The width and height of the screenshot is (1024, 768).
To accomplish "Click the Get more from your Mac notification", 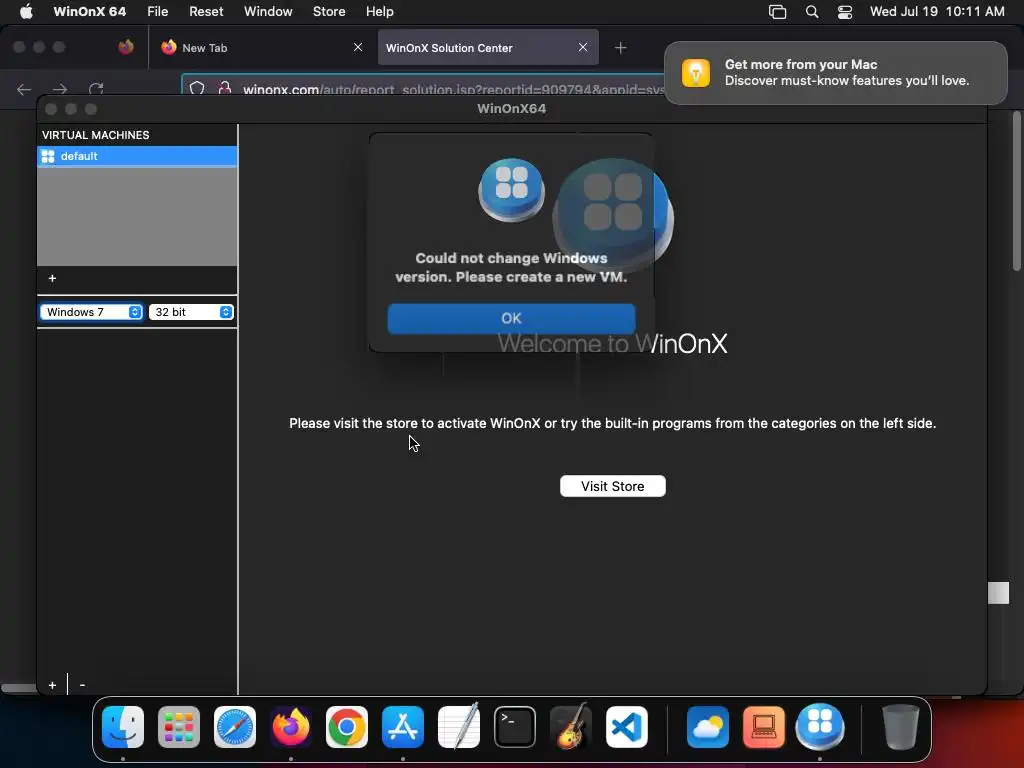I will click(835, 72).
